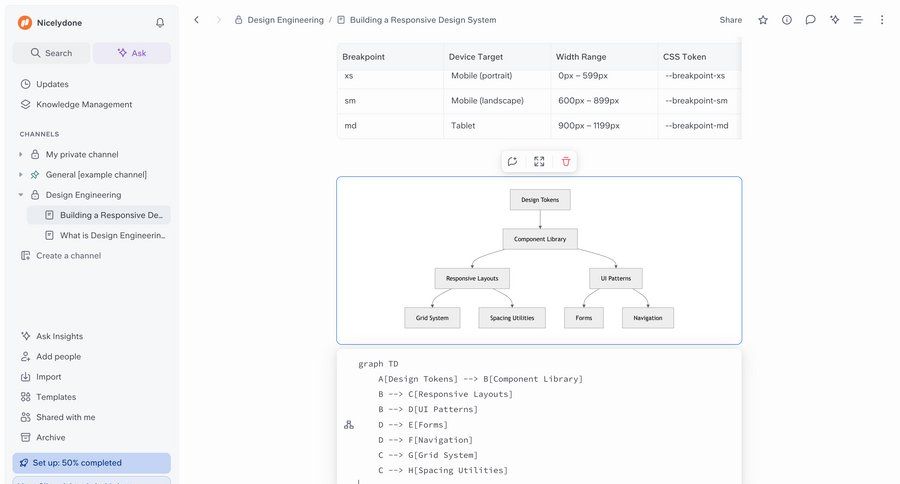The image size is (900, 484).
Task: Open the comments speech bubble icon
Action: point(811,20)
